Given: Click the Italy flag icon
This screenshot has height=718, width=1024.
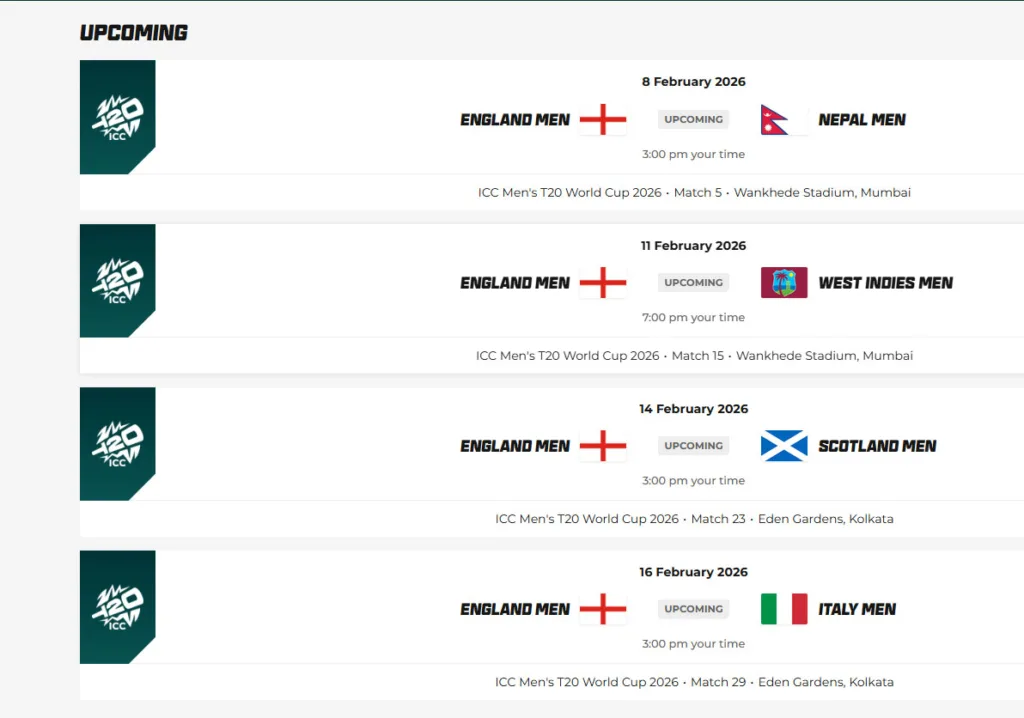Looking at the screenshot, I should (784, 609).
